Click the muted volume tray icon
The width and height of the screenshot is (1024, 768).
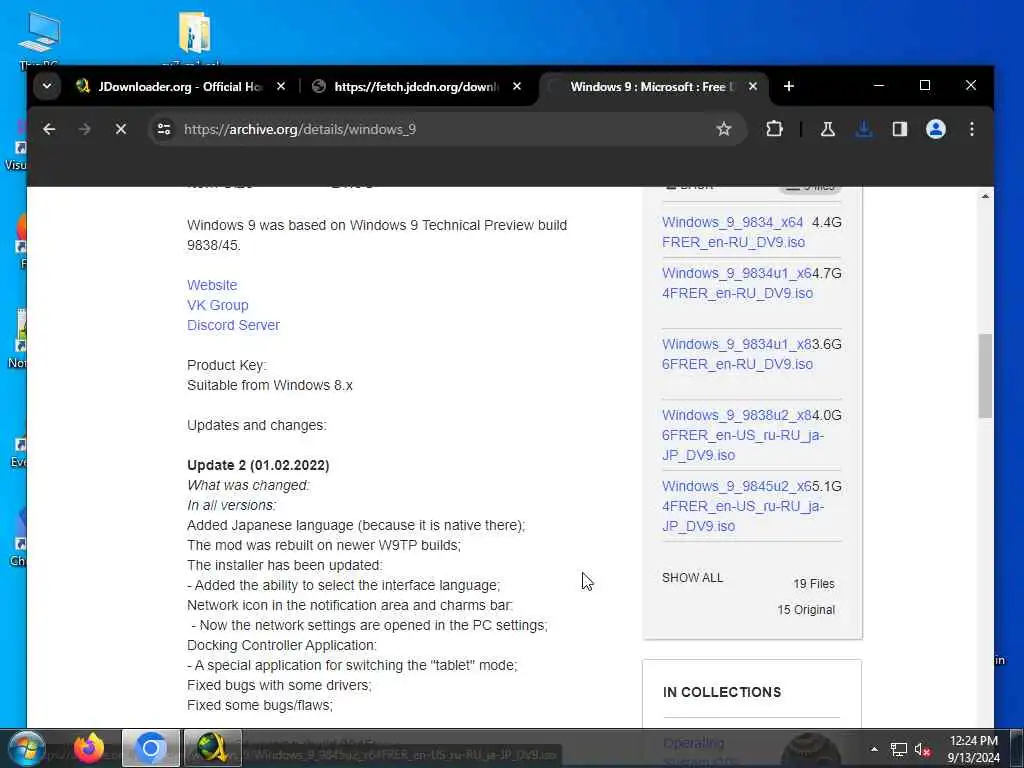pyautogui.click(x=922, y=750)
